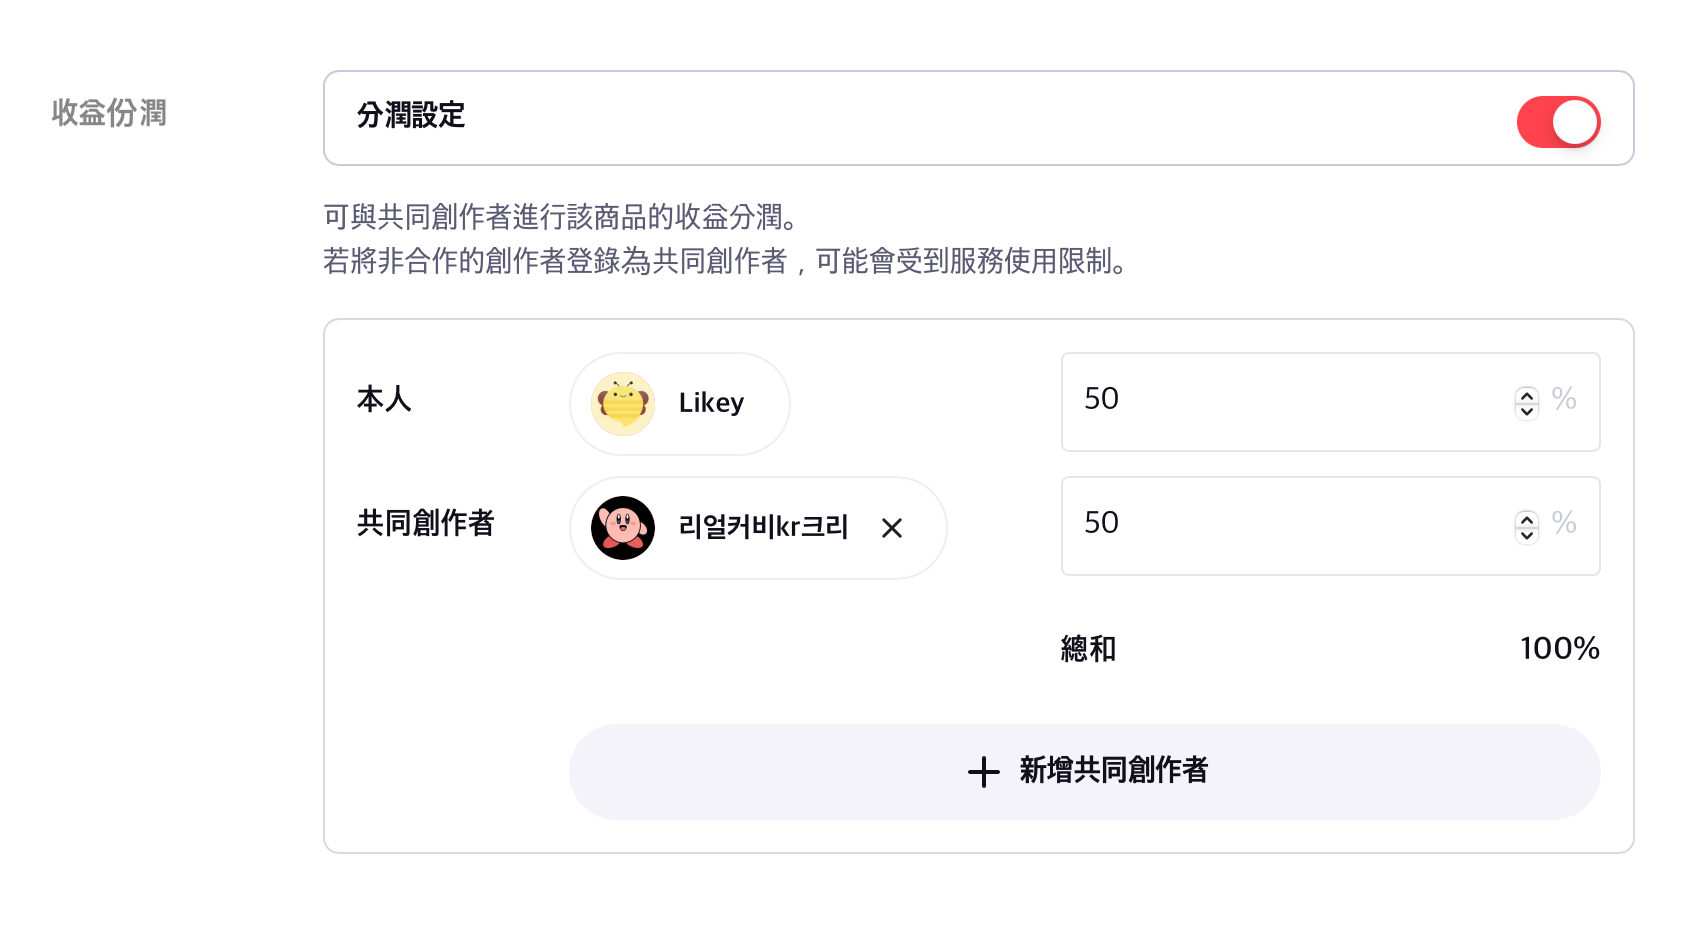Turn off the 分潤設定 toggle switch
Viewport: 1698px width, 952px height.
click(1558, 122)
